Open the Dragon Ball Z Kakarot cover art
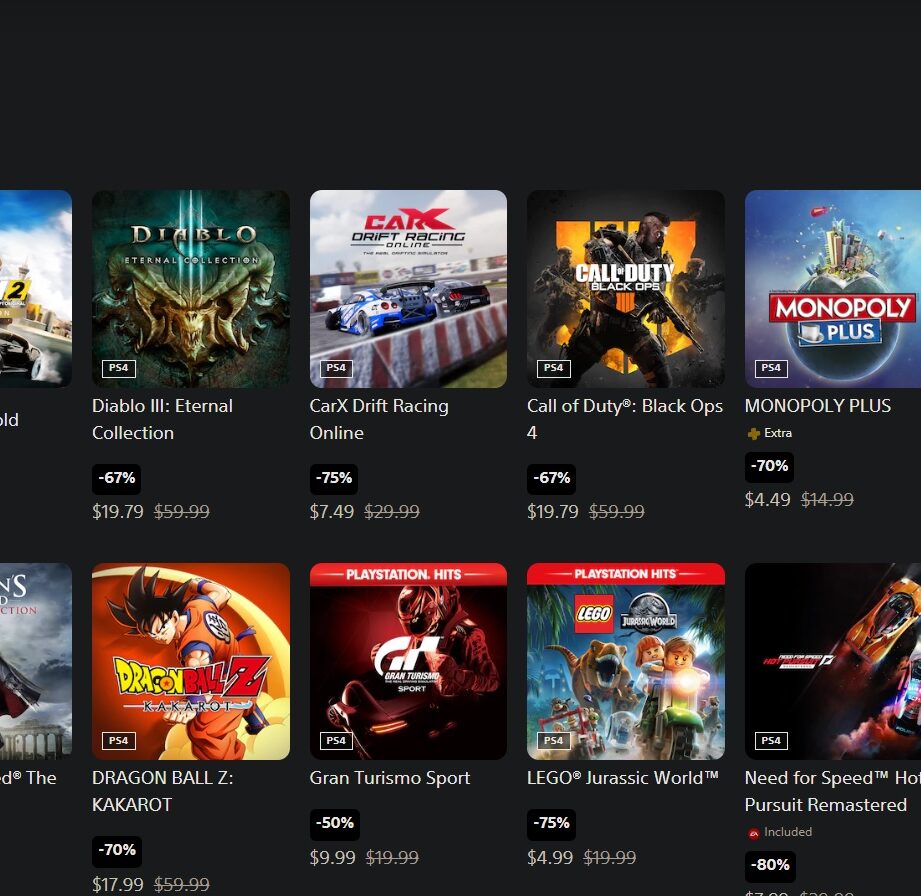921x896 pixels. click(191, 662)
